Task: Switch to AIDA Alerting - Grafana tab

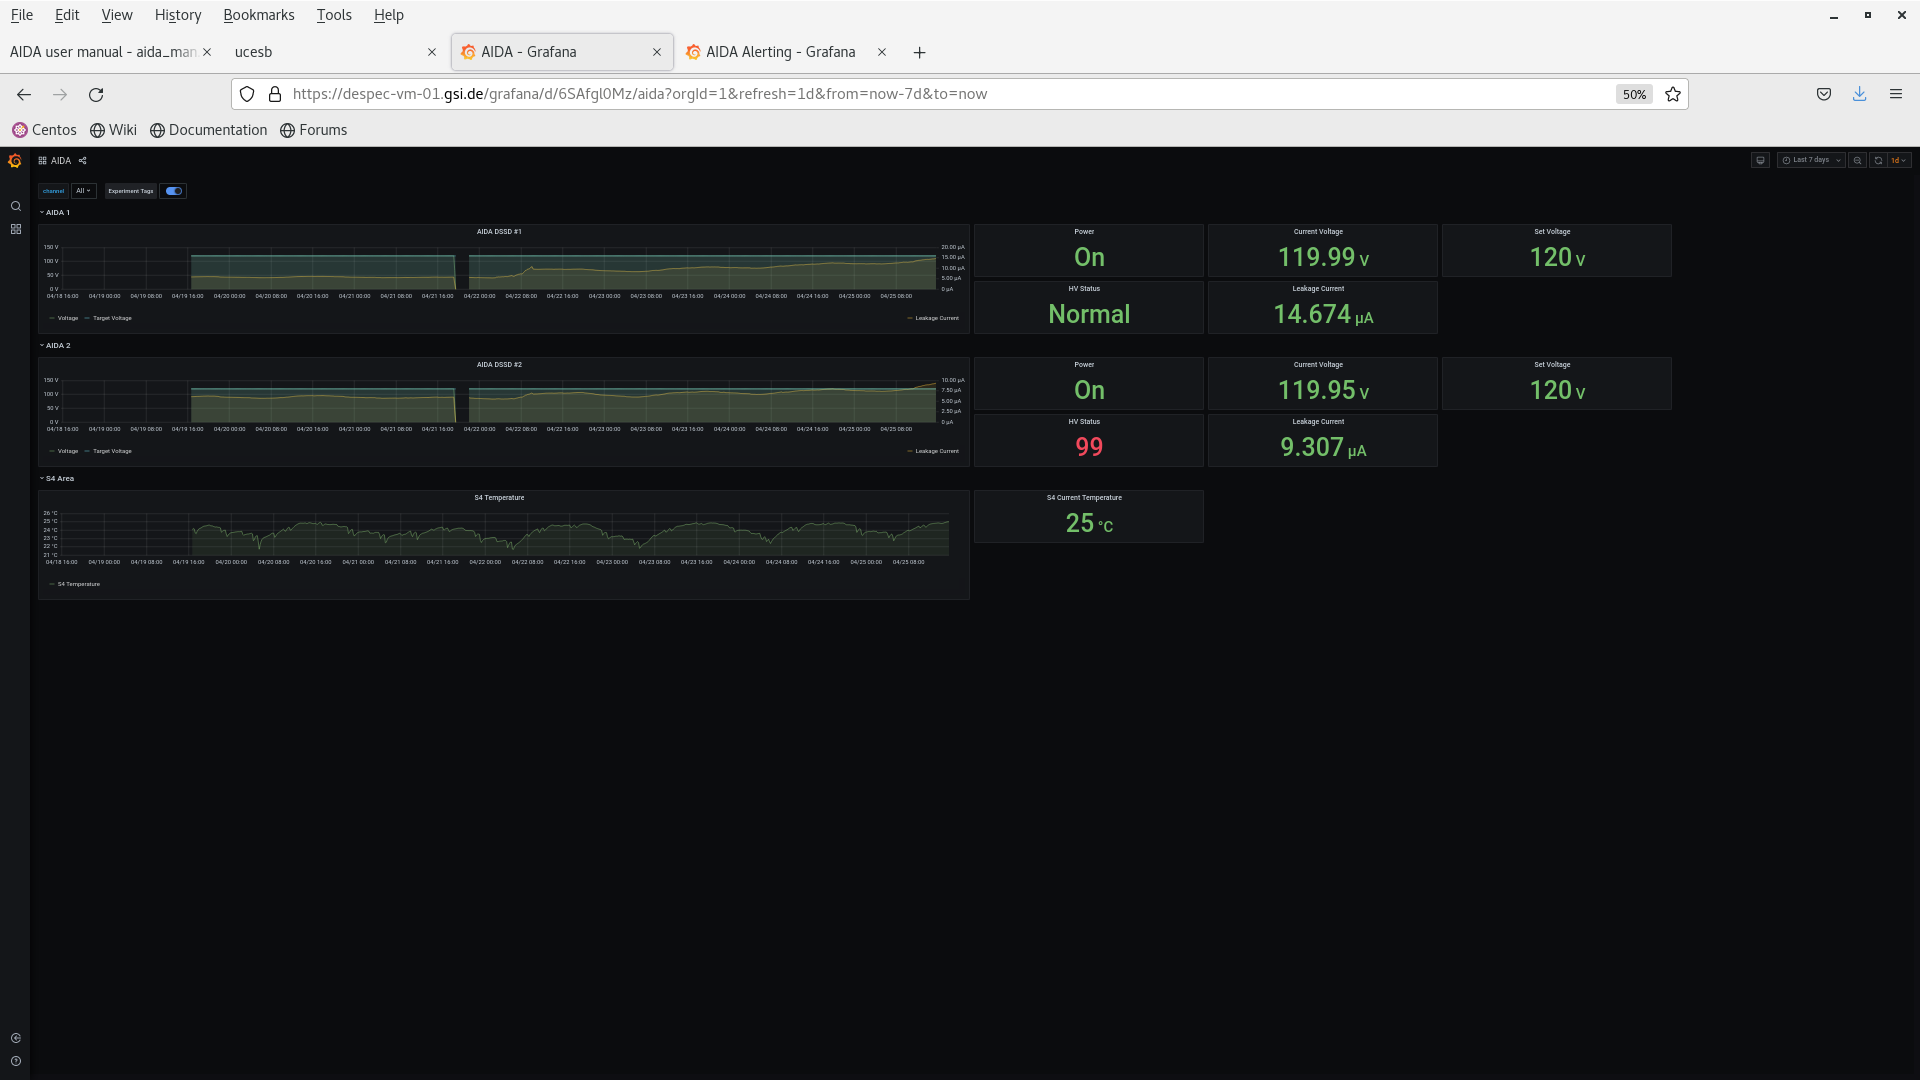Action: [780, 52]
